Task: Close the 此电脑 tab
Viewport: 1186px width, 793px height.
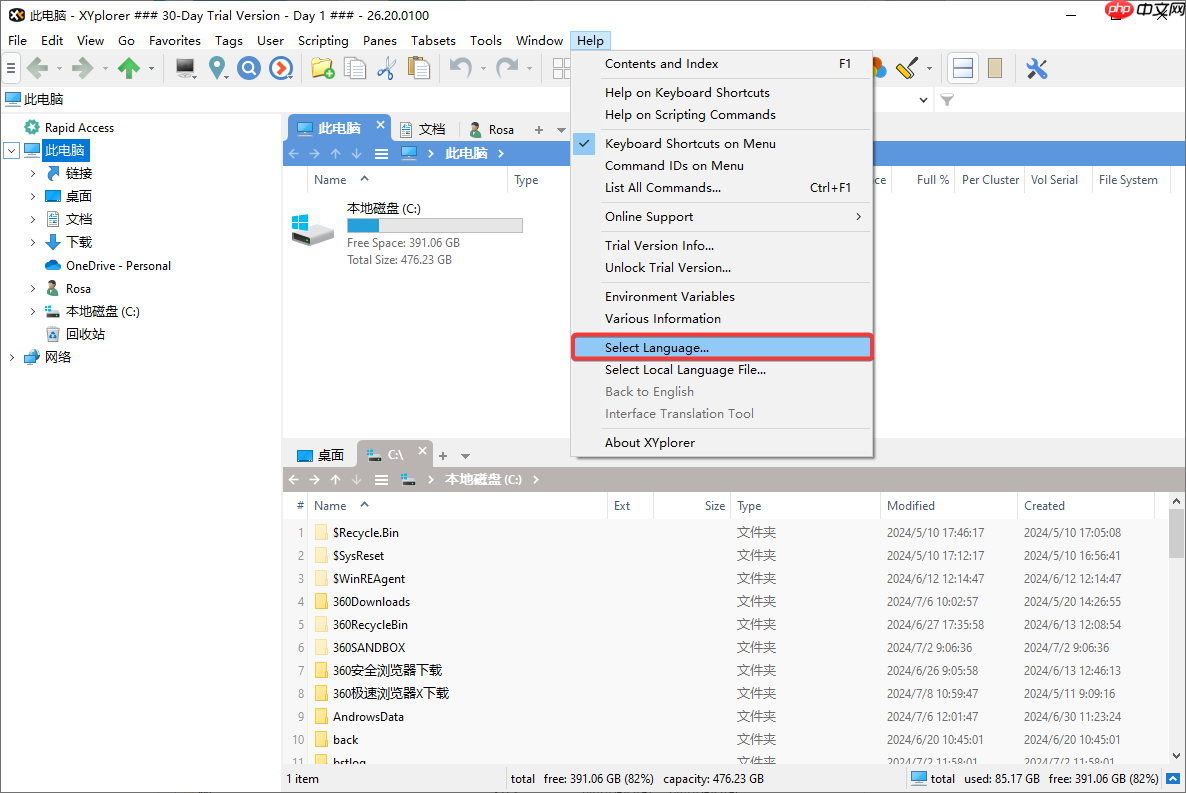Action: 380,125
